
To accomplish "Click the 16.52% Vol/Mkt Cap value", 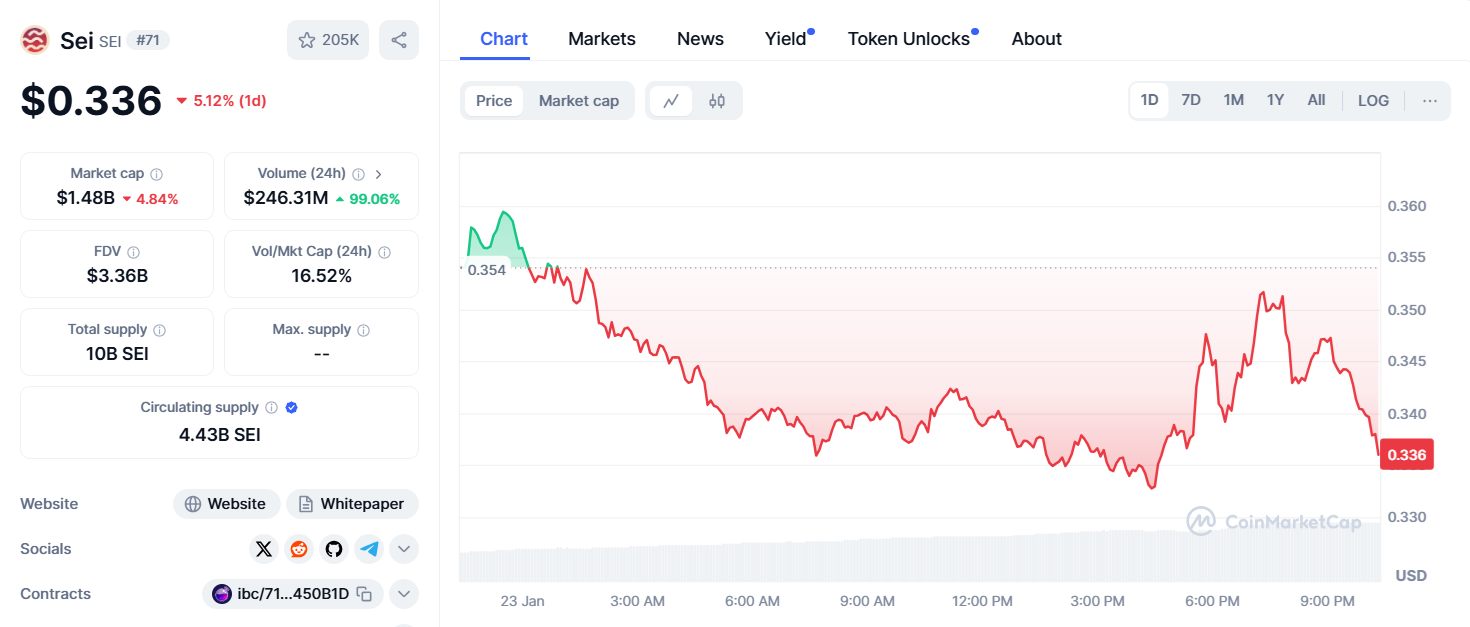I will 321,276.
